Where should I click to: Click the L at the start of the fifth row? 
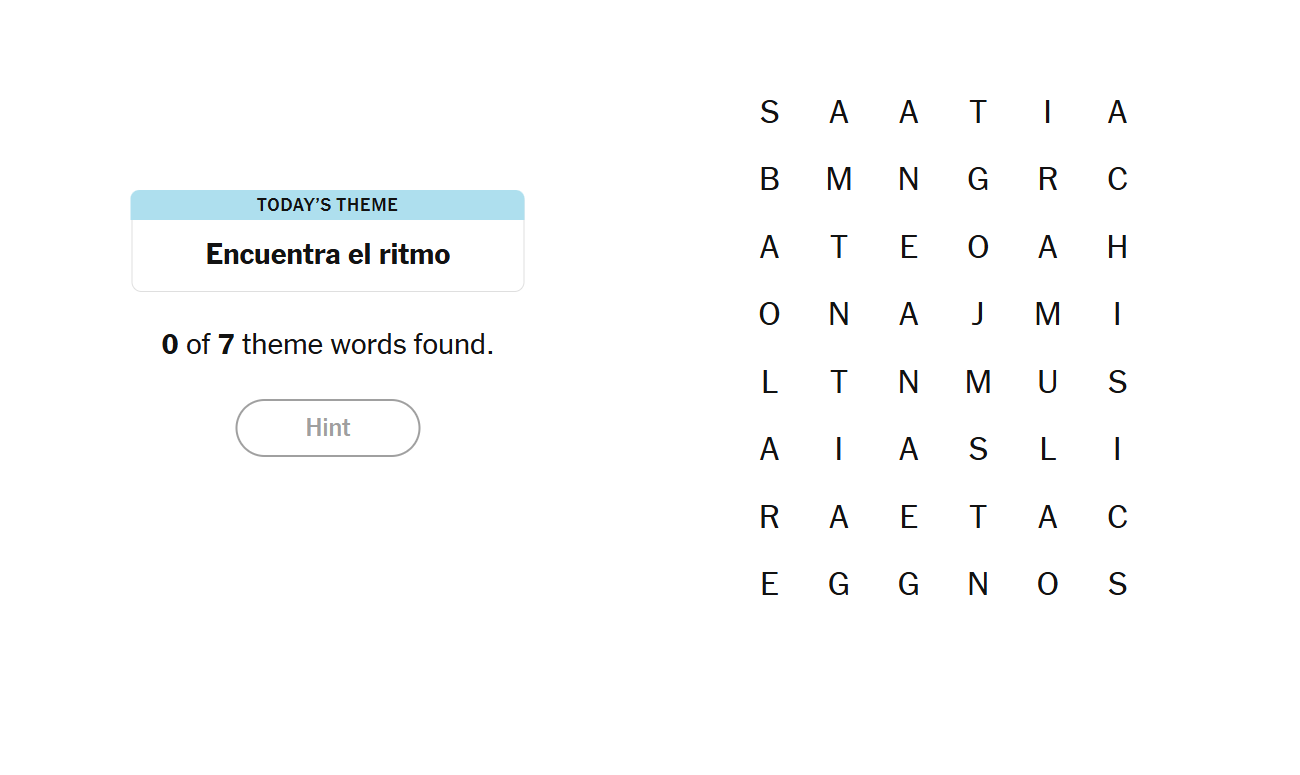tap(769, 382)
